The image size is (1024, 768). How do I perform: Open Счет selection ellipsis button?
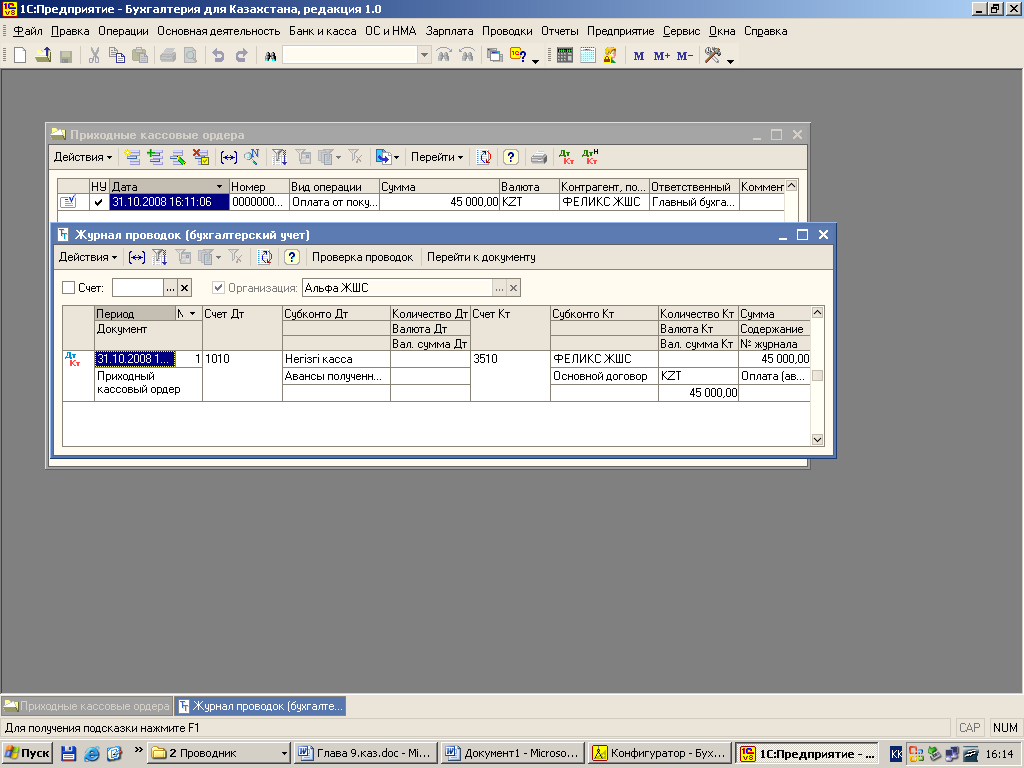[x=170, y=288]
